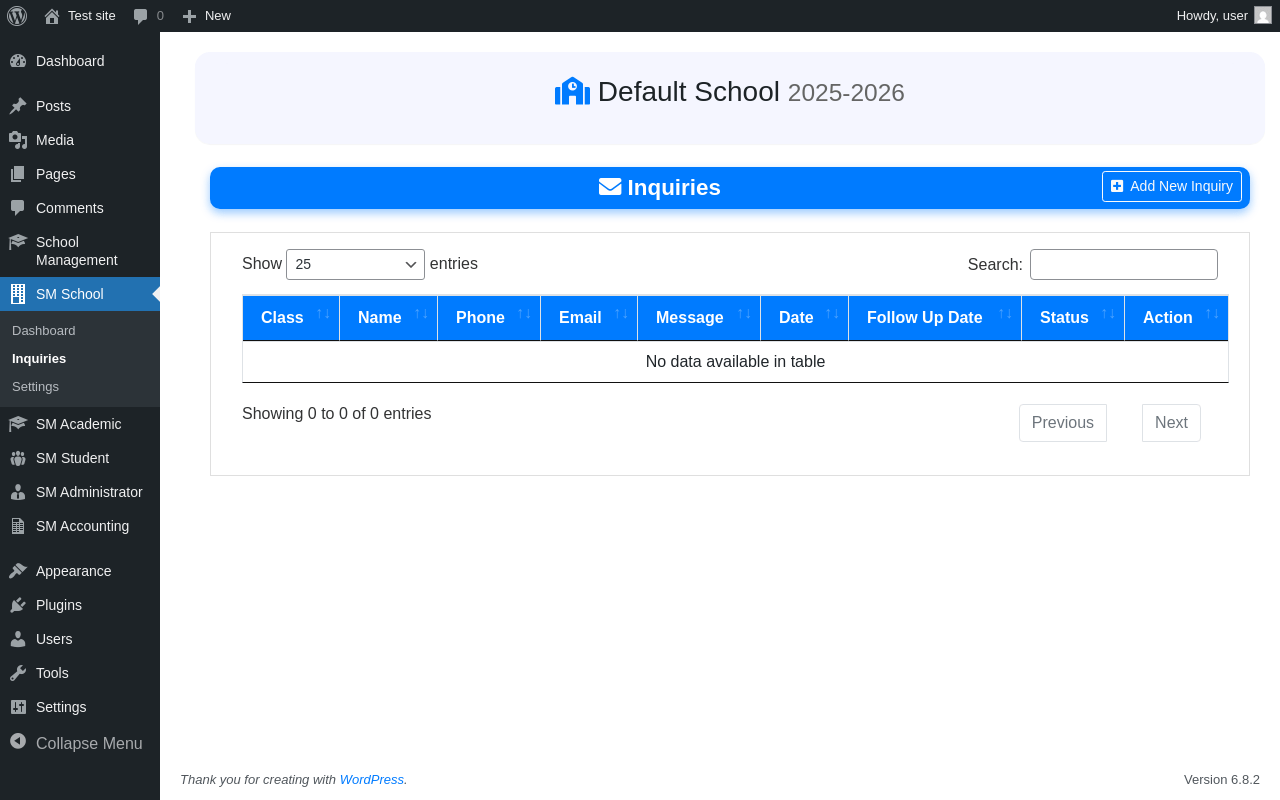Open the SM Academic menu

coord(80,424)
